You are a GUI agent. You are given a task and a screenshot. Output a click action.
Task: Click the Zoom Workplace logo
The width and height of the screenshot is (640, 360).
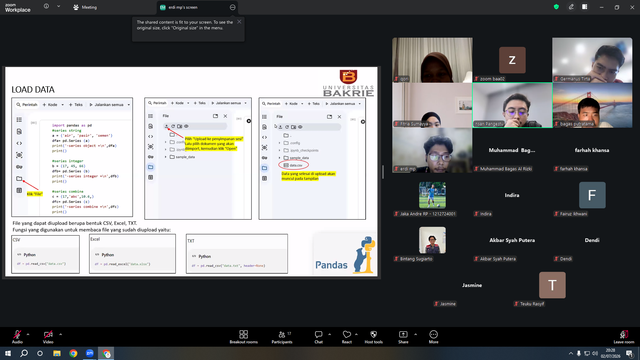pyautogui.click(x=18, y=7)
